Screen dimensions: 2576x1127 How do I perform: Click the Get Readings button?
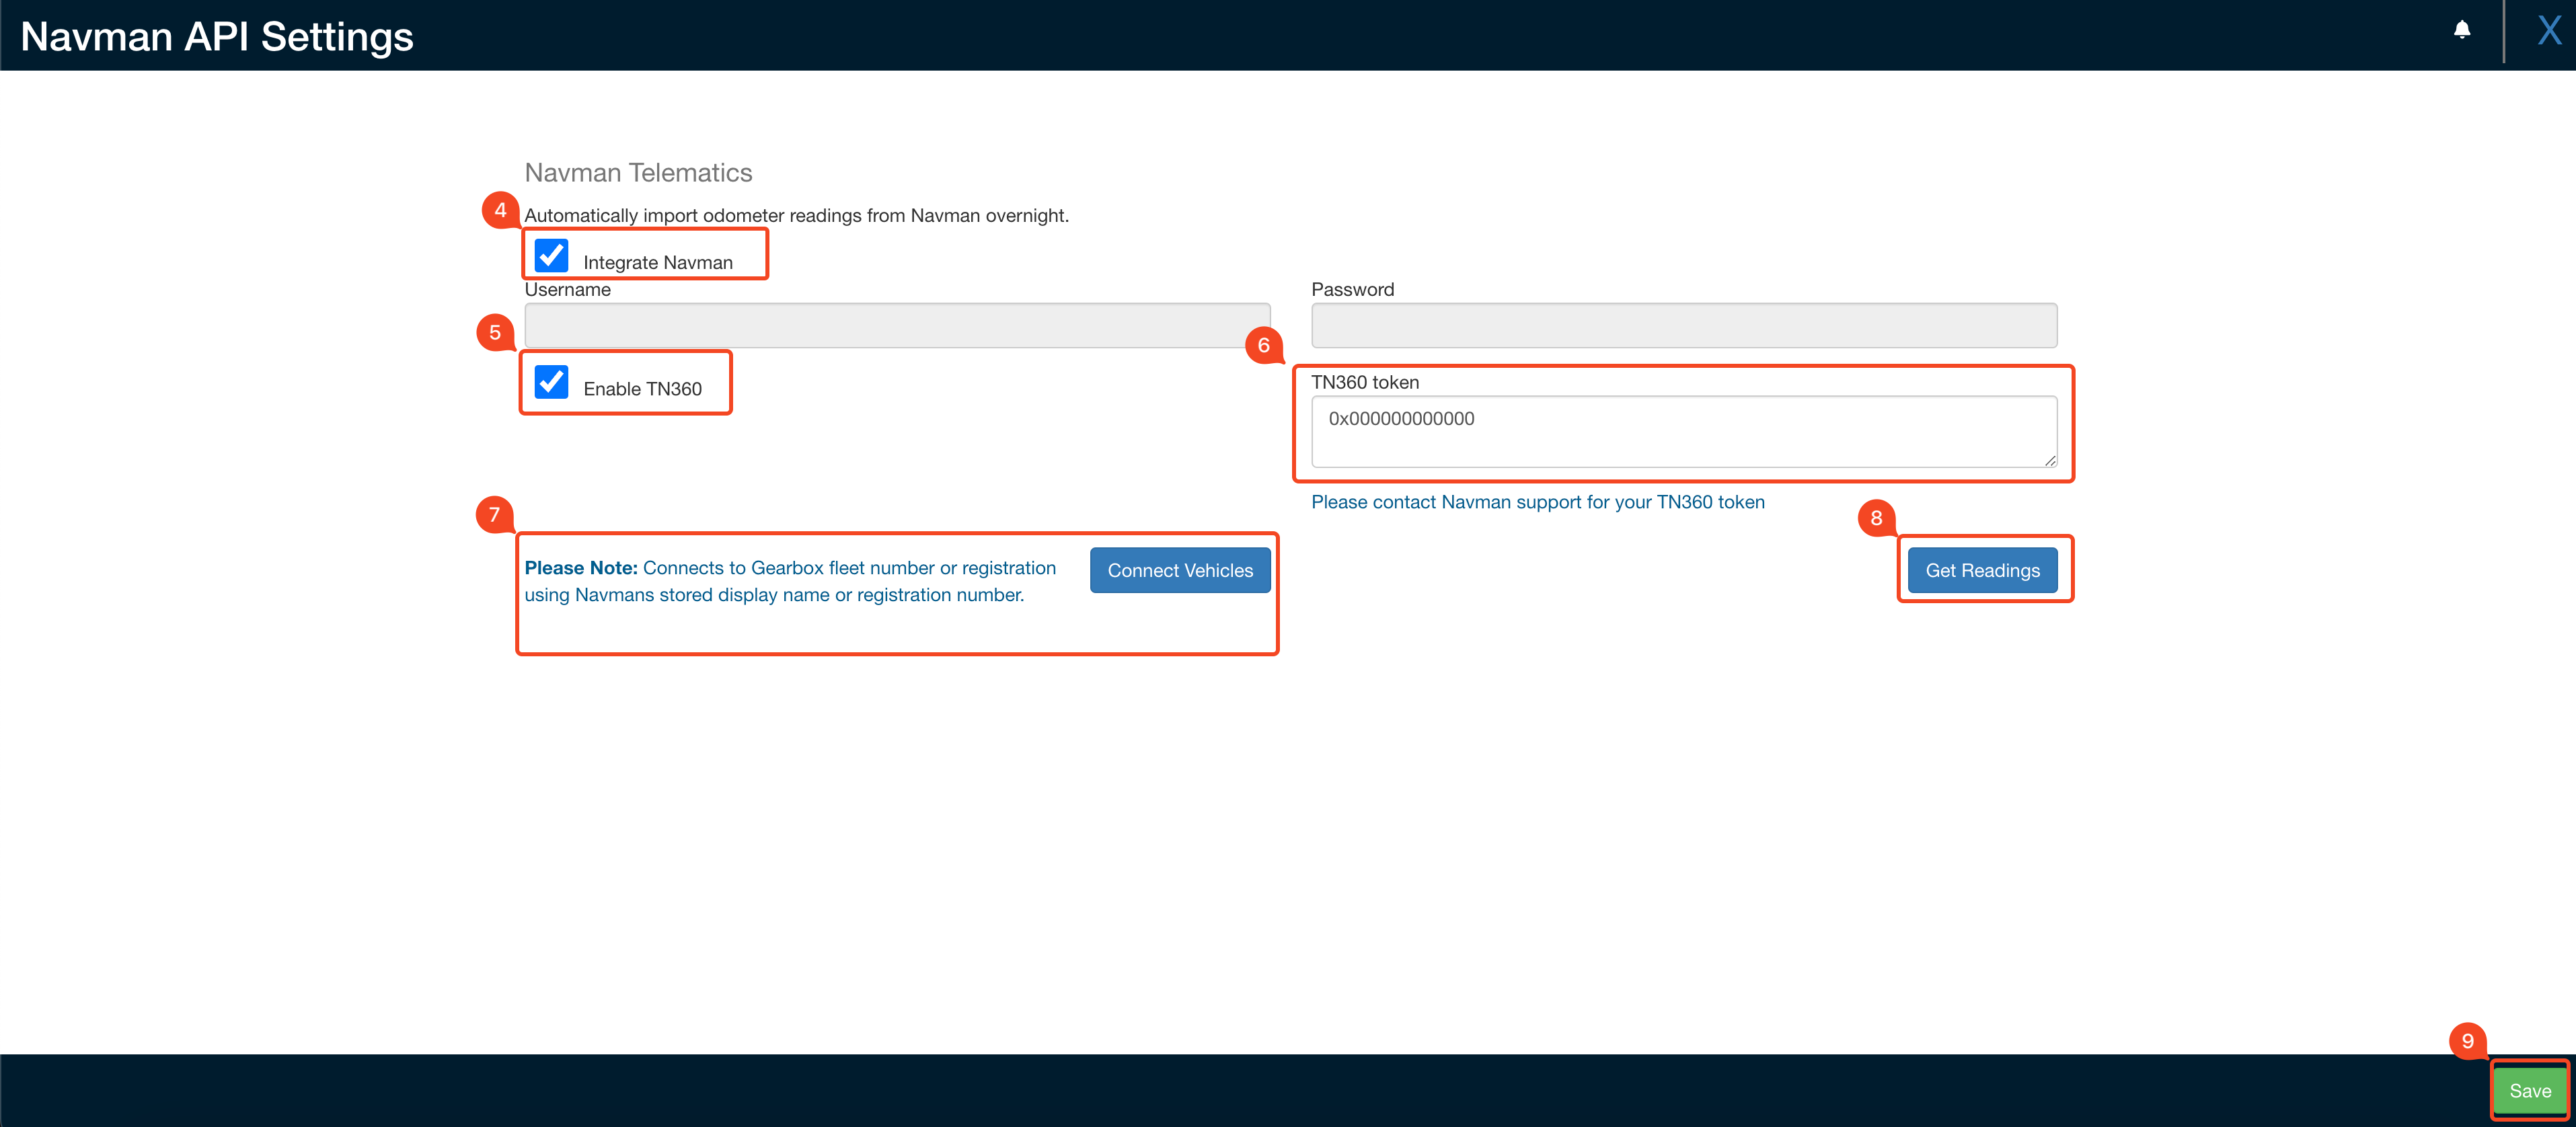[x=1983, y=569]
